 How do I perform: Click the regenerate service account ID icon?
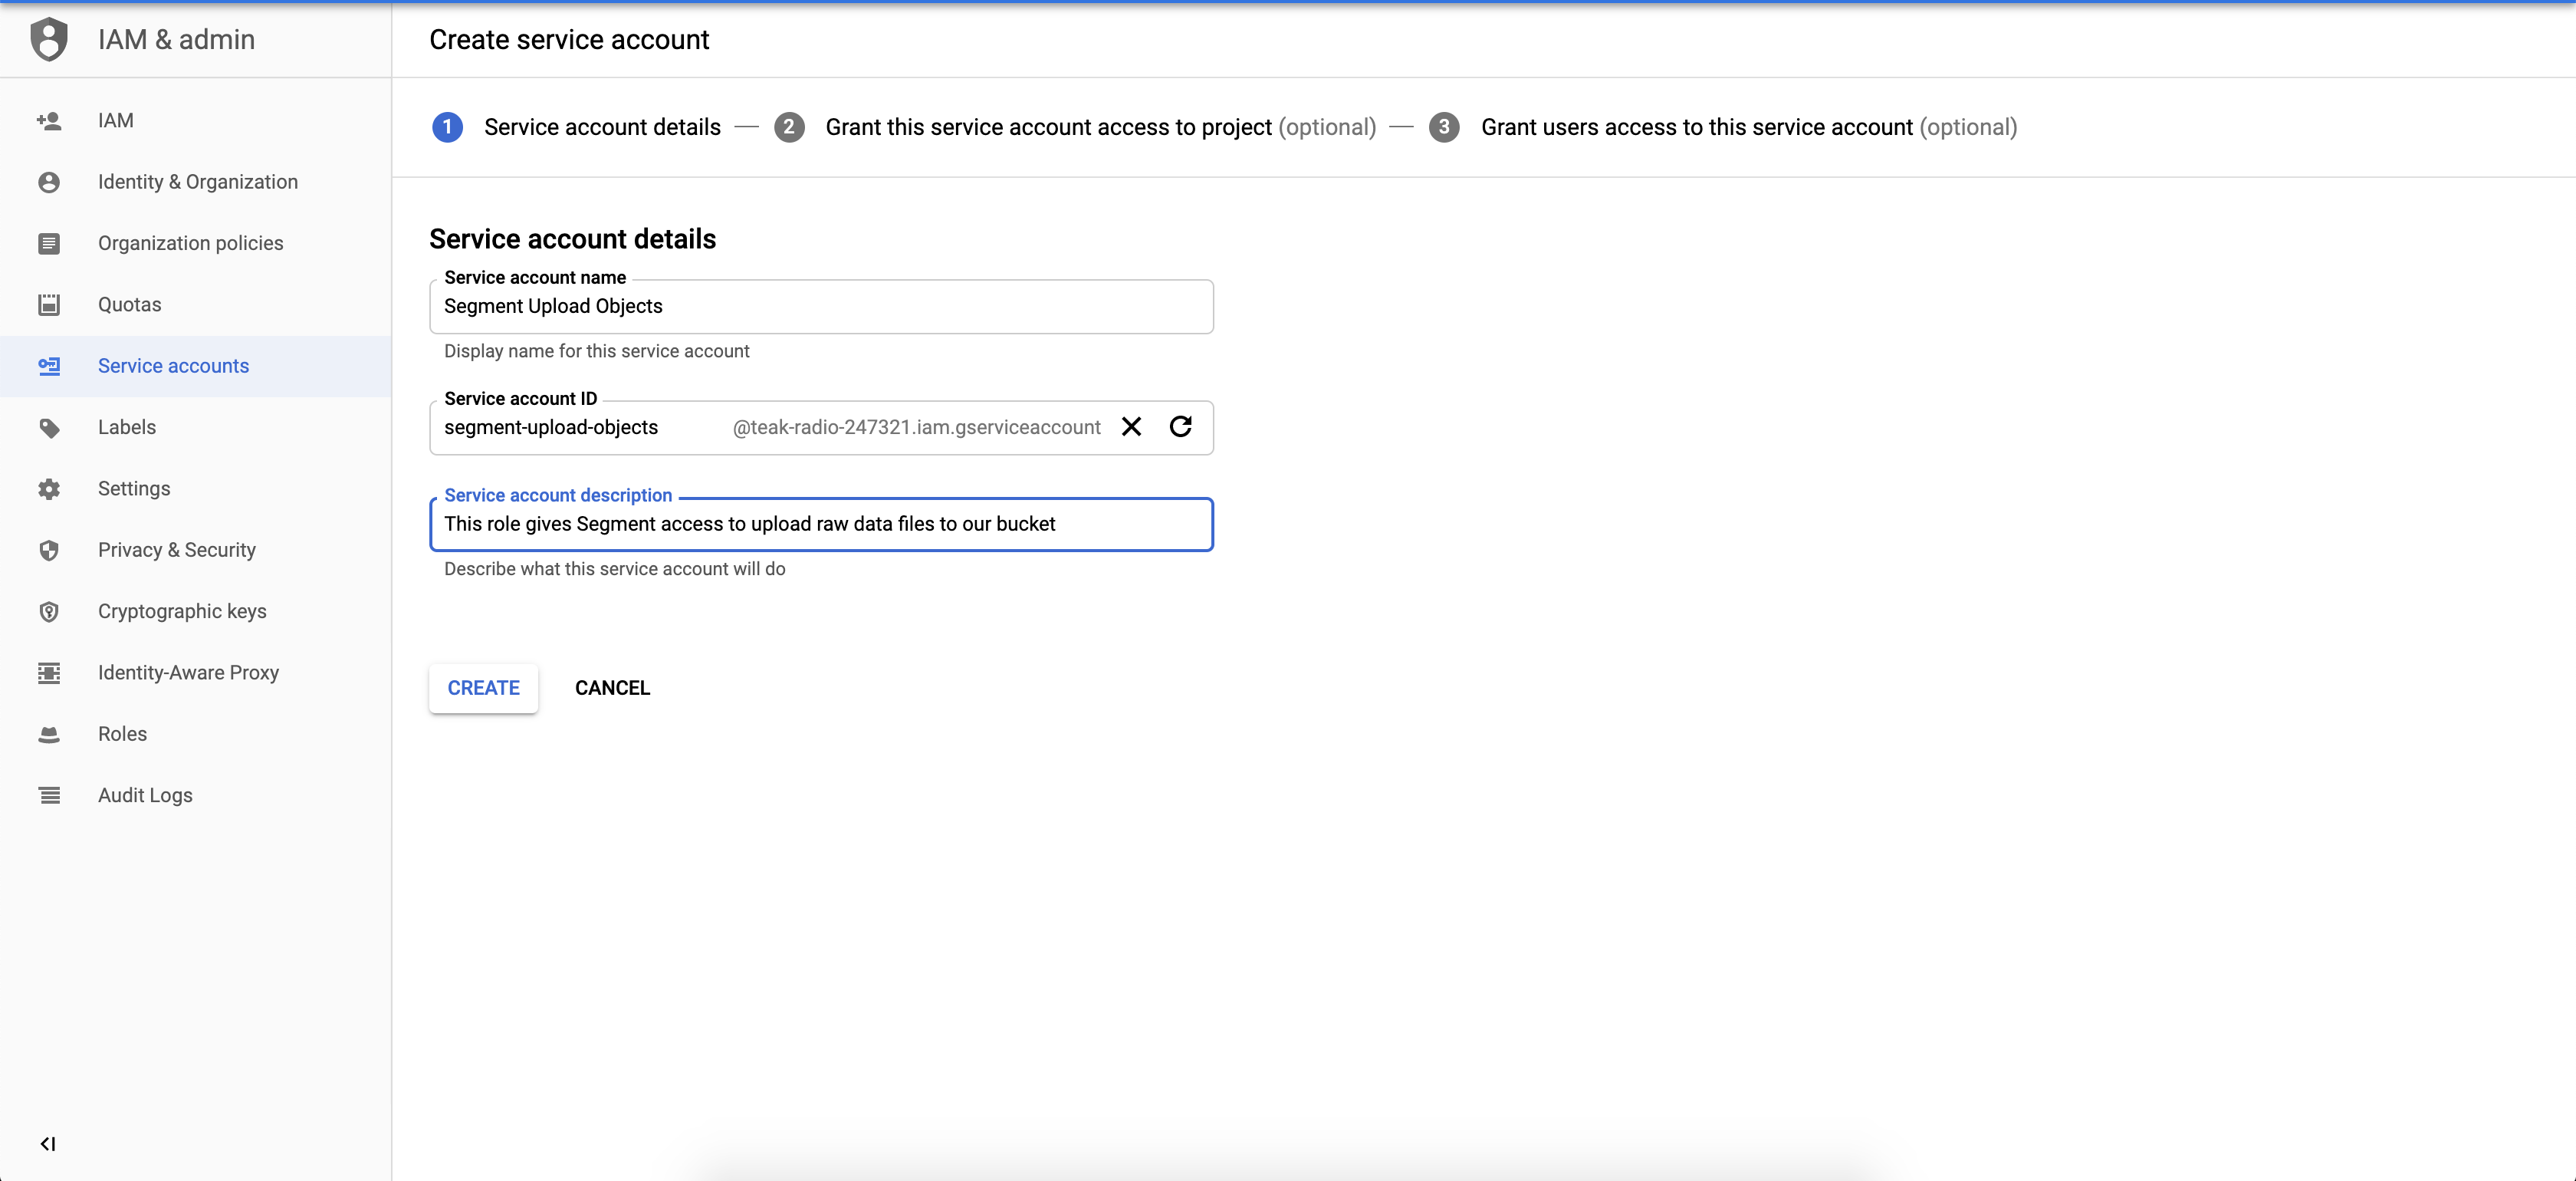point(1181,426)
